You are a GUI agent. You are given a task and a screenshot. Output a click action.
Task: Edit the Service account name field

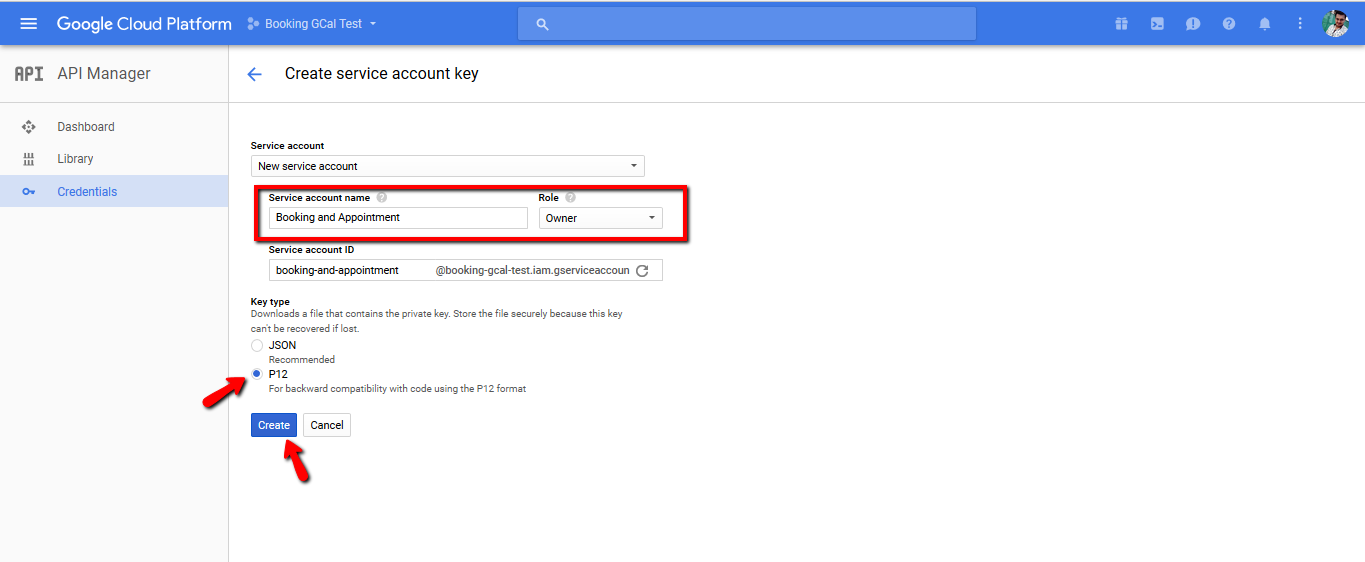point(398,218)
